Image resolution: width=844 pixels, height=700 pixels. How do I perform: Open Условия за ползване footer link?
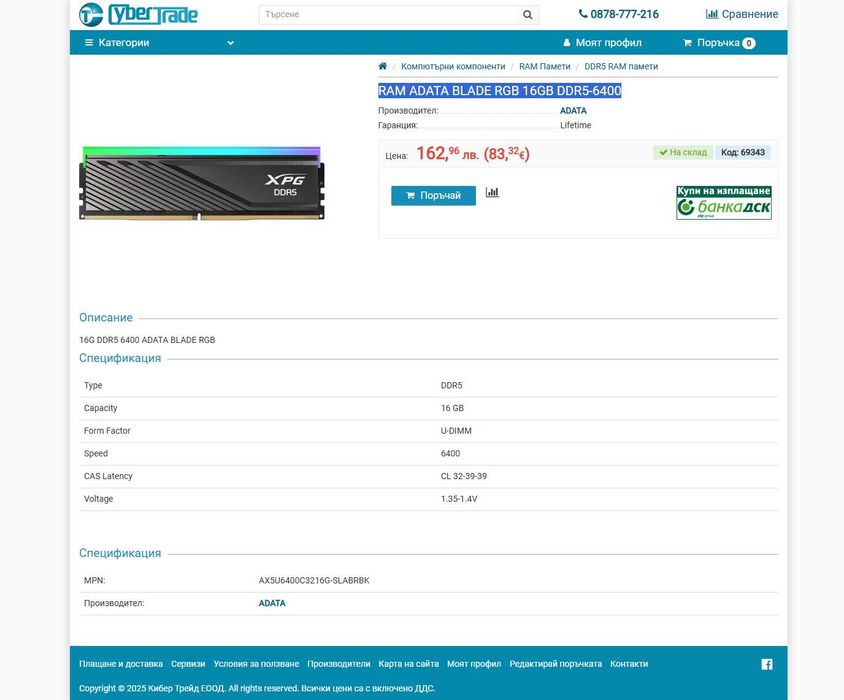click(x=256, y=664)
